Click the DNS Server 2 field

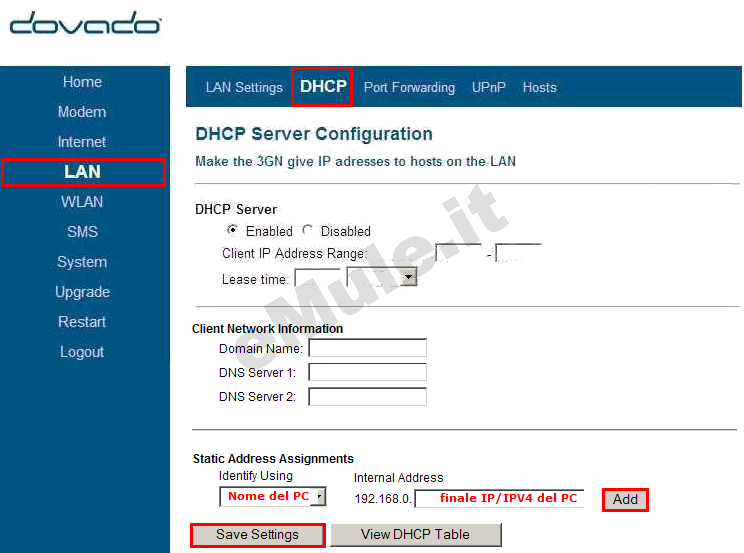pyautogui.click(x=368, y=396)
